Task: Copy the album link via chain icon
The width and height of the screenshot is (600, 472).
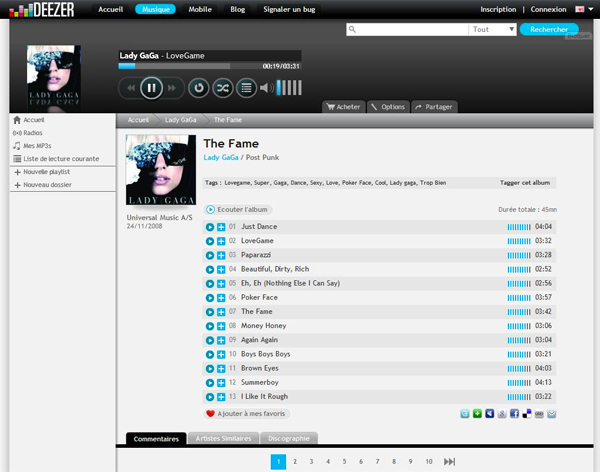Action: click(x=539, y=414)
